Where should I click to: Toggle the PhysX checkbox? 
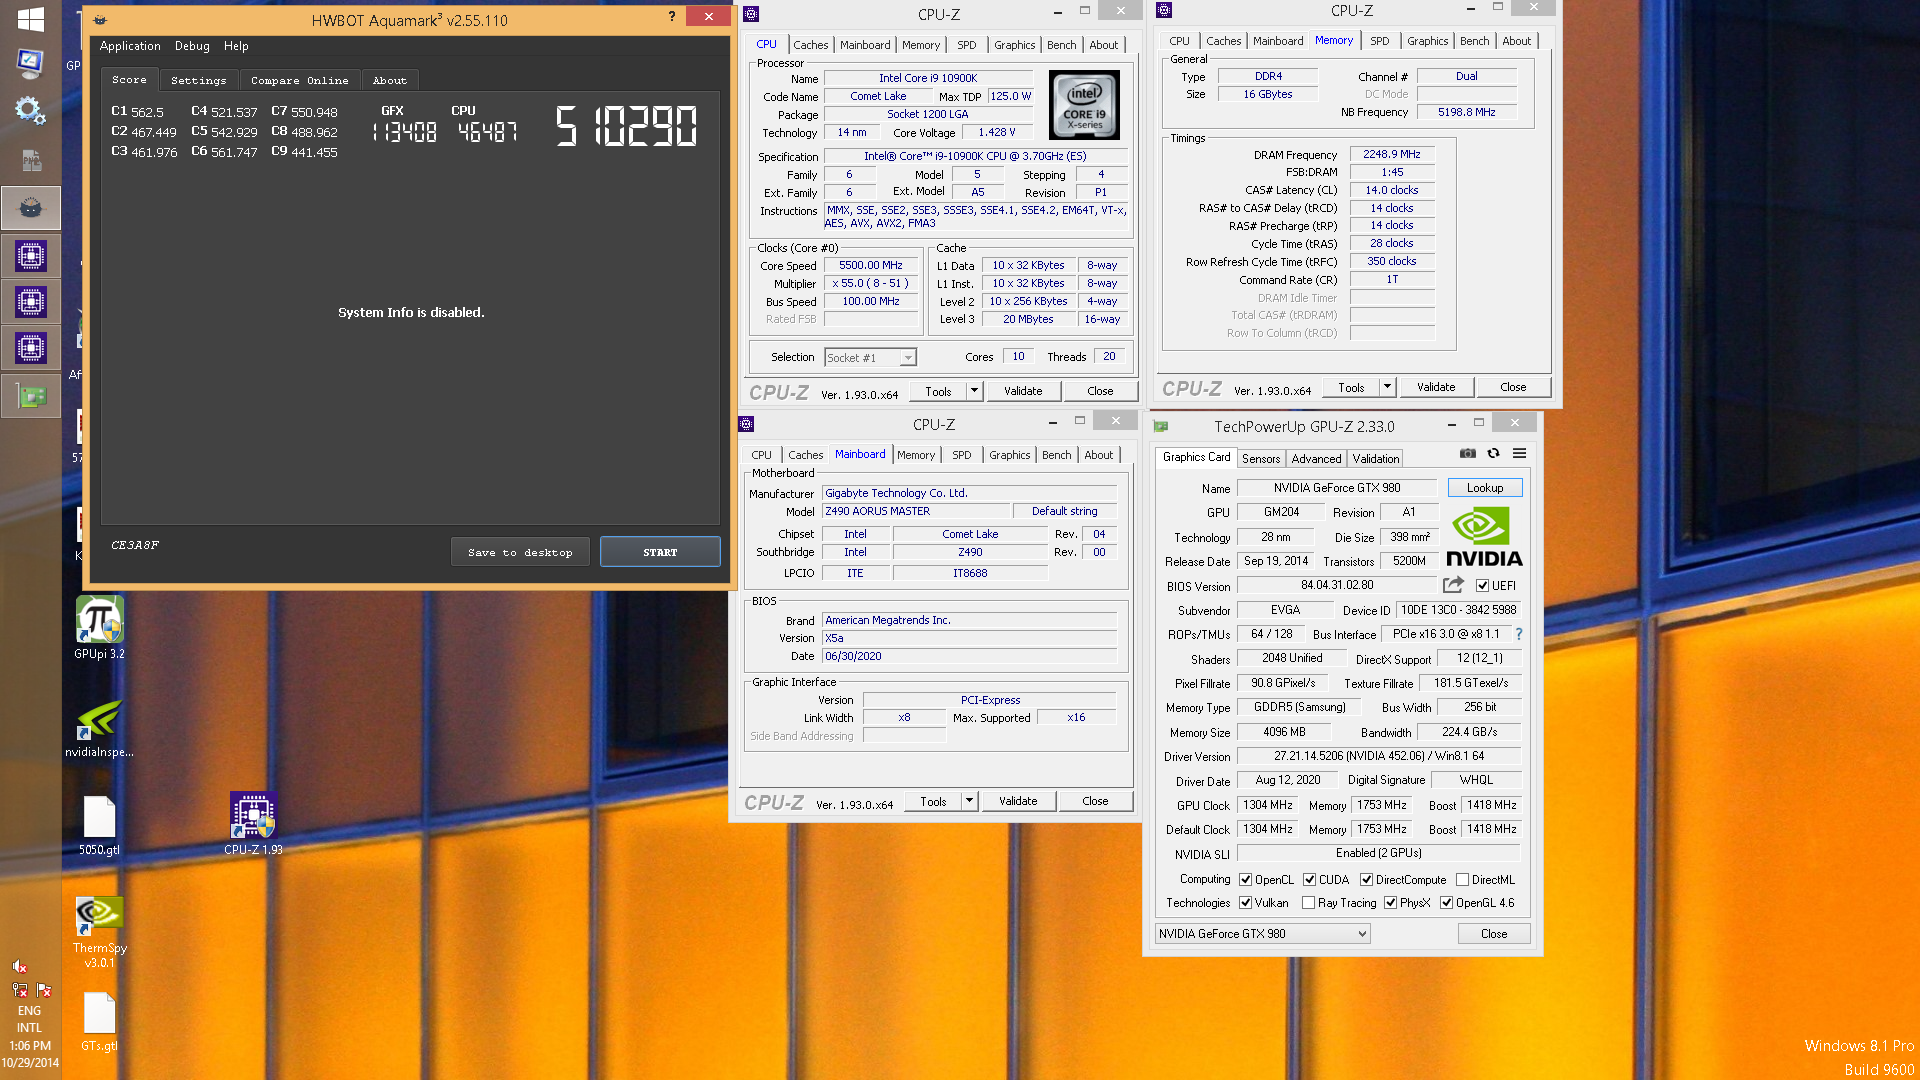[x=1390, y=903]
